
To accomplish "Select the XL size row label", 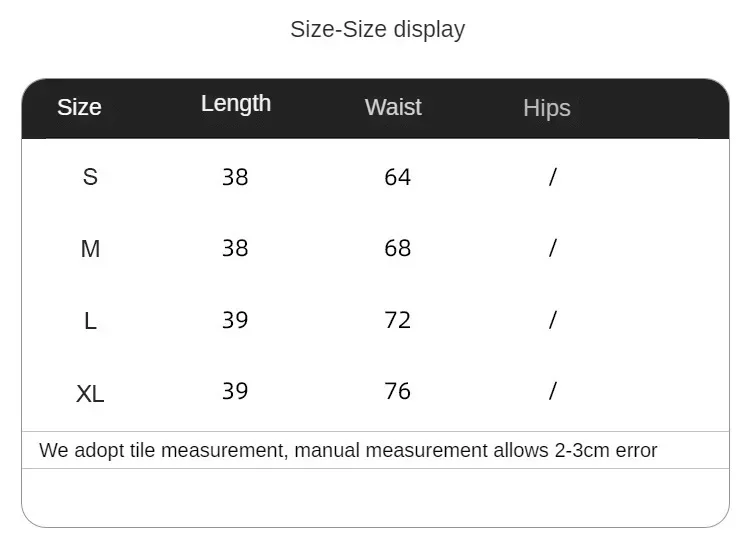I will (x=90, y=394).
